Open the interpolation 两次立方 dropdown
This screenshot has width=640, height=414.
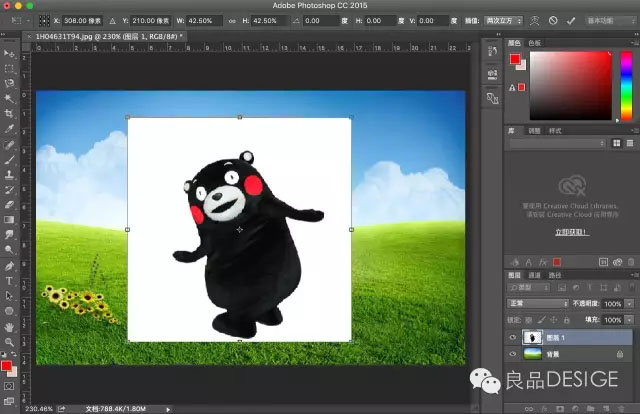503,20
